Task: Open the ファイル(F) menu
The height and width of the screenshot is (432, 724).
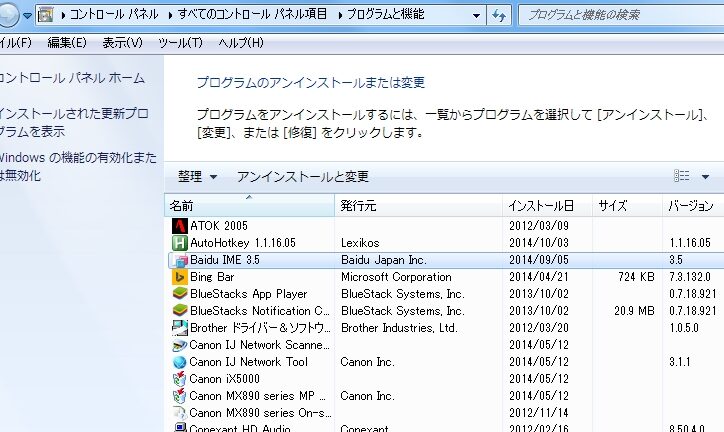Action: (15, 43)
